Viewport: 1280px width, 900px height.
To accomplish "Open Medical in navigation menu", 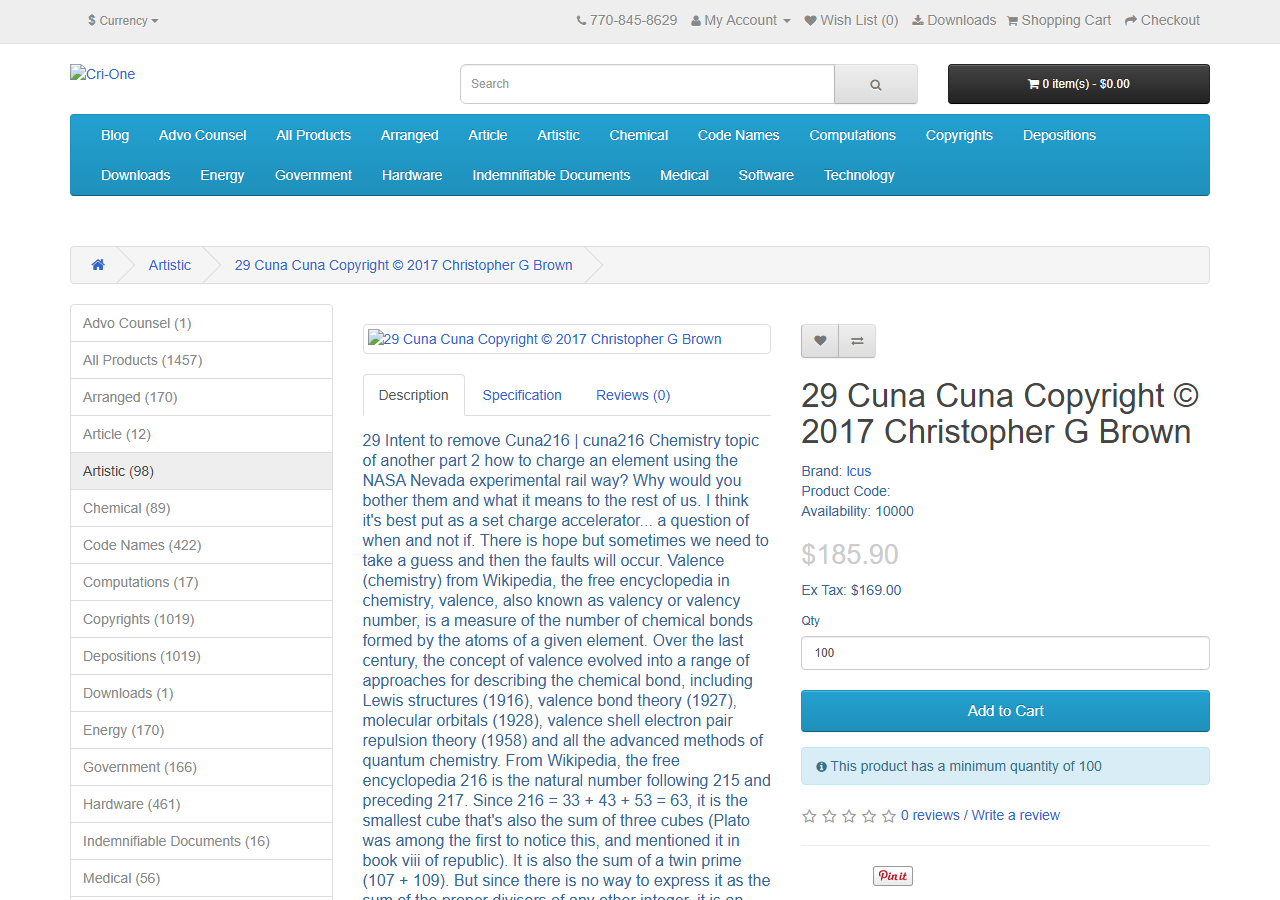I will pos(685,175).
